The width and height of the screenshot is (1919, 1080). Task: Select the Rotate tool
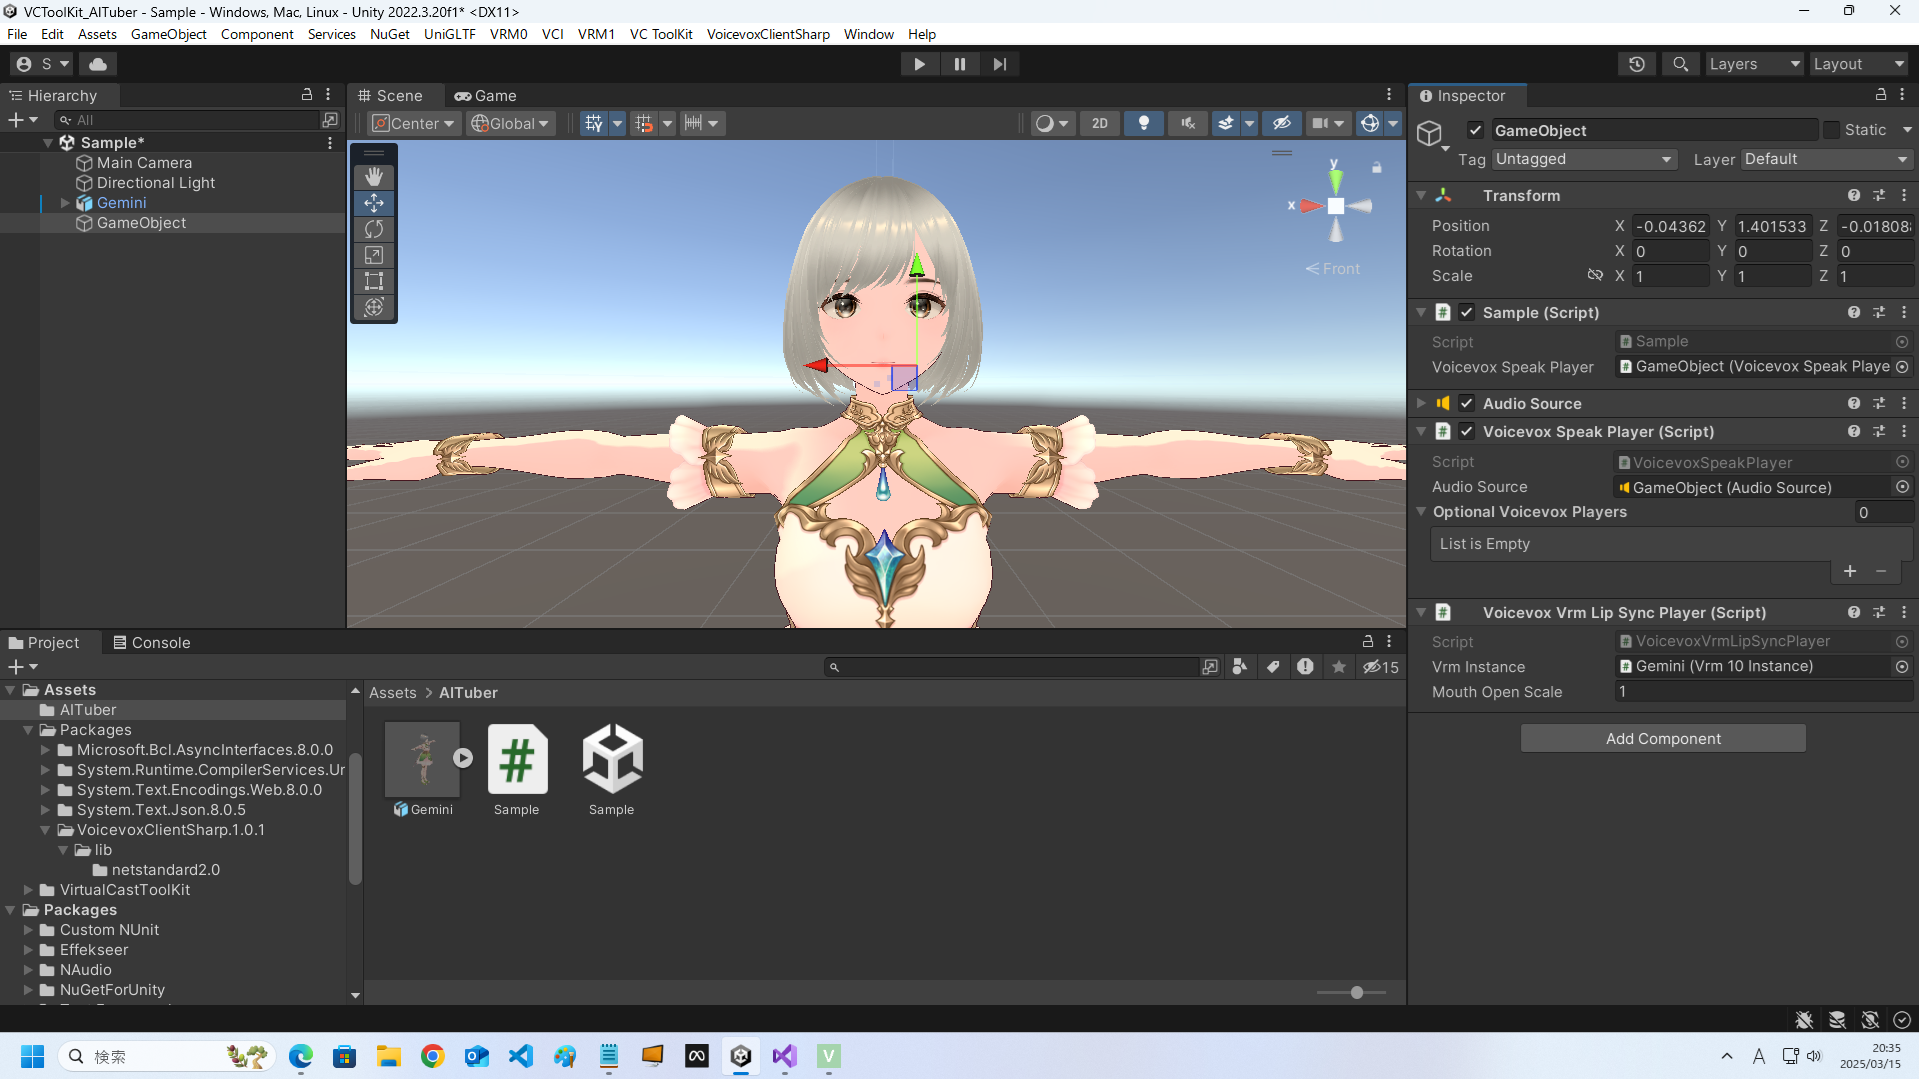(x=374, y=229)
